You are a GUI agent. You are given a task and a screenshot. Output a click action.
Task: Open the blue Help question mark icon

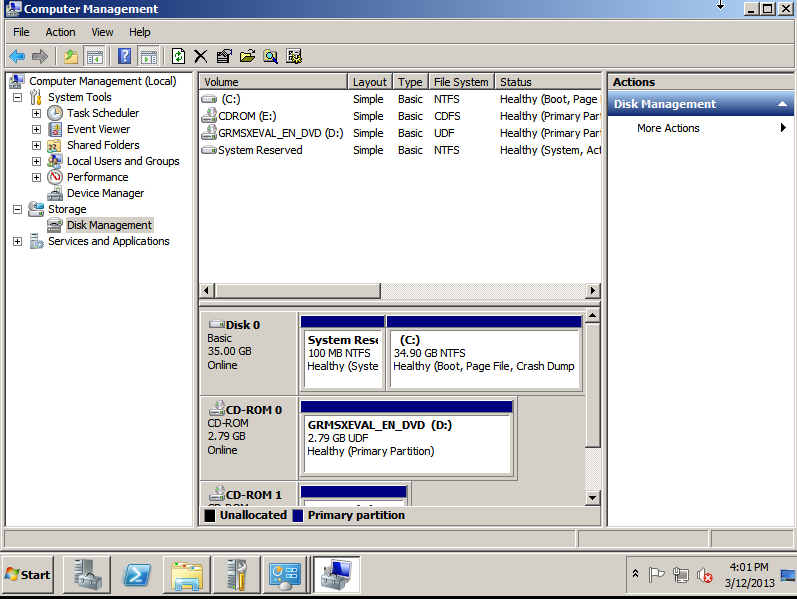(x=125, y=56)
